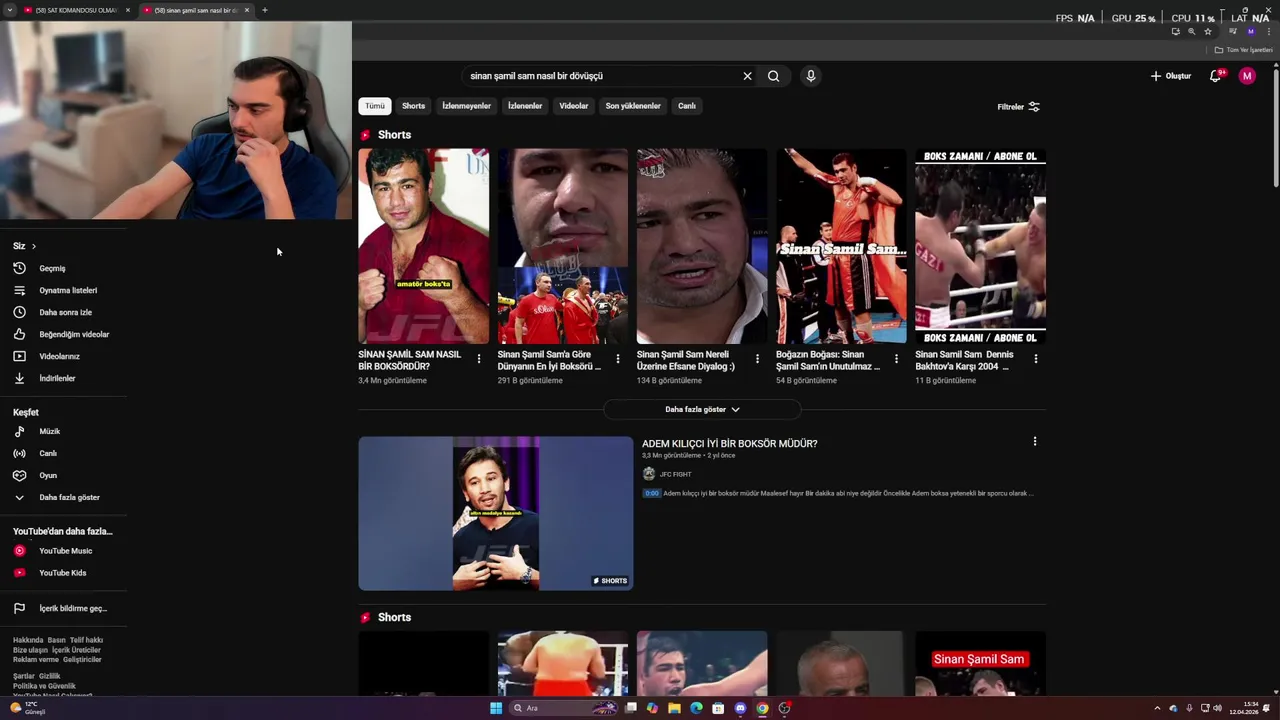Viewport: 1280px width, 720px height.
Task: Open Windows Start menu
Action: (x=496, y=708)
